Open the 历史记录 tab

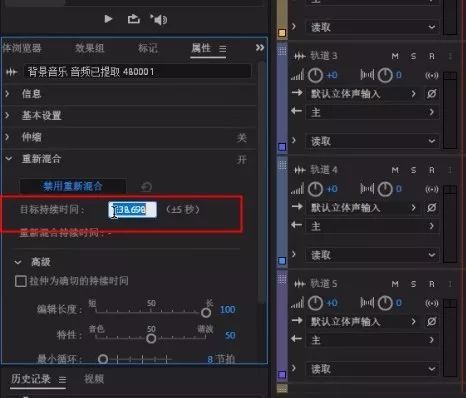(x=31, y=379)
